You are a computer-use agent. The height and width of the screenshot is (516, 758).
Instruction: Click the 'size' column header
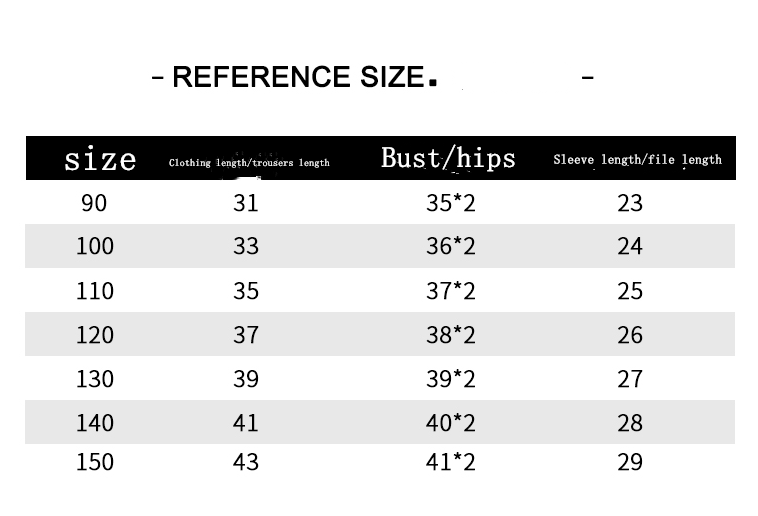coord(100,158)
